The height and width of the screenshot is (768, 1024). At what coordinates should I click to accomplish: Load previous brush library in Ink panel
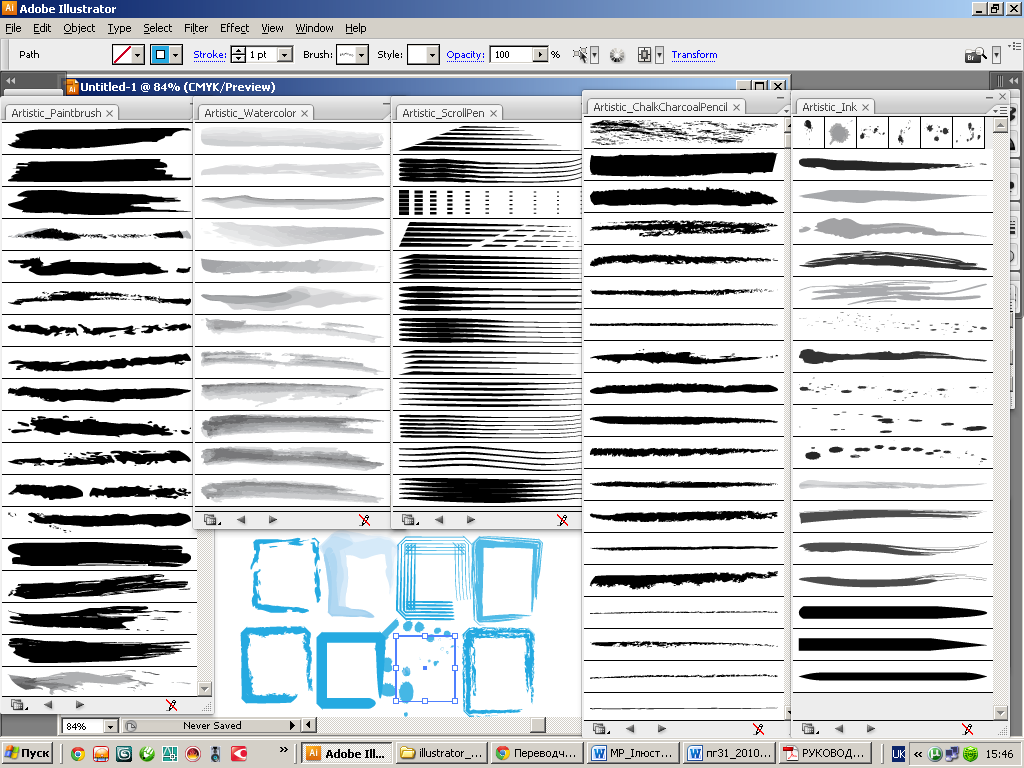[839, 728]
